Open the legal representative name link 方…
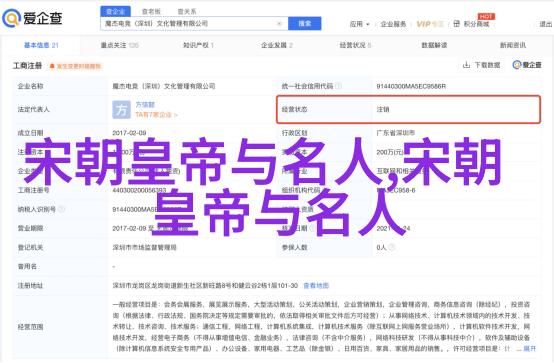554x363 pixels. (145, 105)
